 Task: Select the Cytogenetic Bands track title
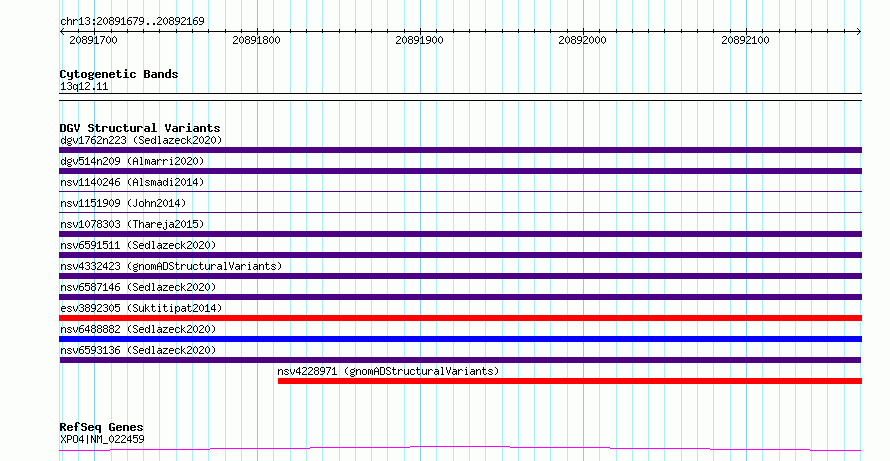[x=119, y=74]
